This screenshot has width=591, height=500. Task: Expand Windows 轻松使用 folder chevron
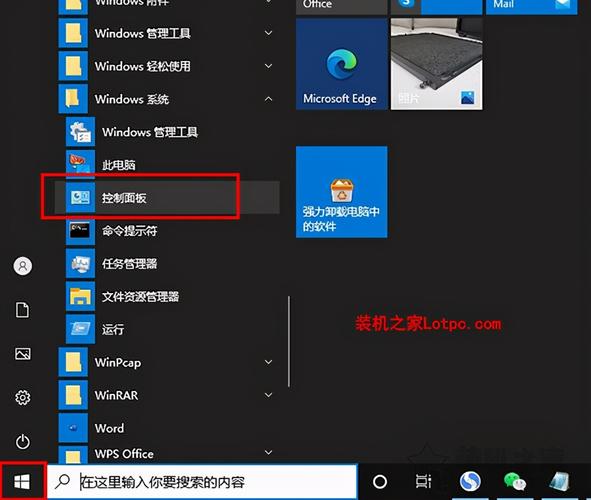coord(268,66)
